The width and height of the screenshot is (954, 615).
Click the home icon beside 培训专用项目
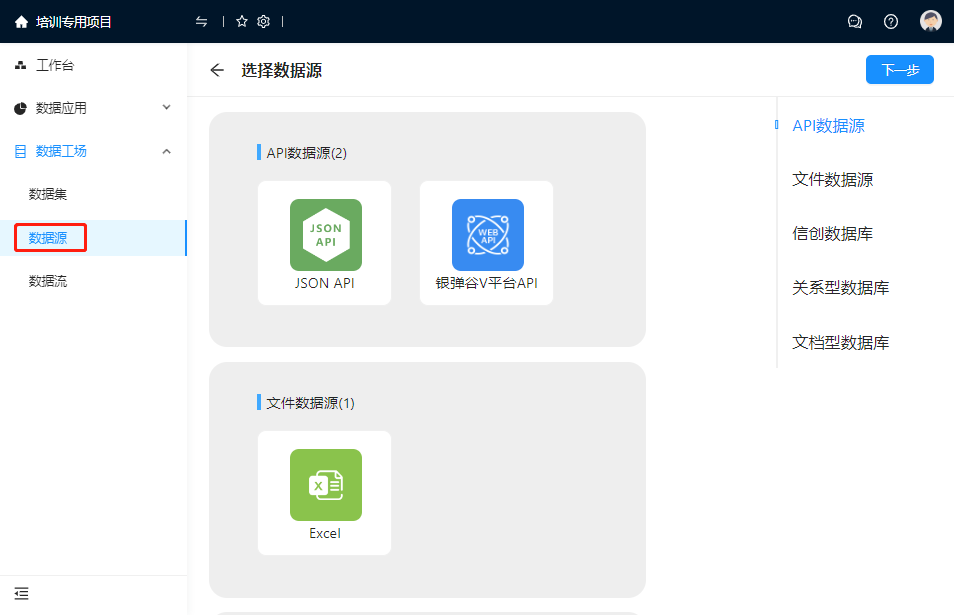pos(21,21)
